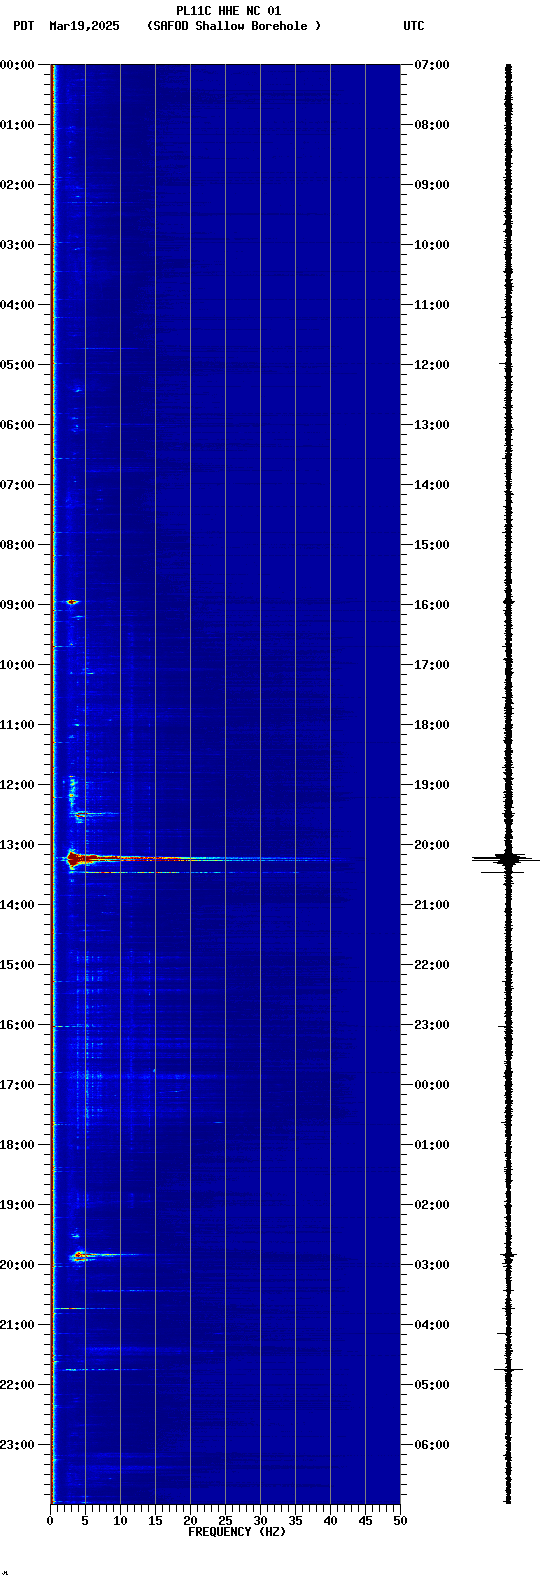Click the UTC time label 06:00
552x1584 pixels.
click(431, 1445)
